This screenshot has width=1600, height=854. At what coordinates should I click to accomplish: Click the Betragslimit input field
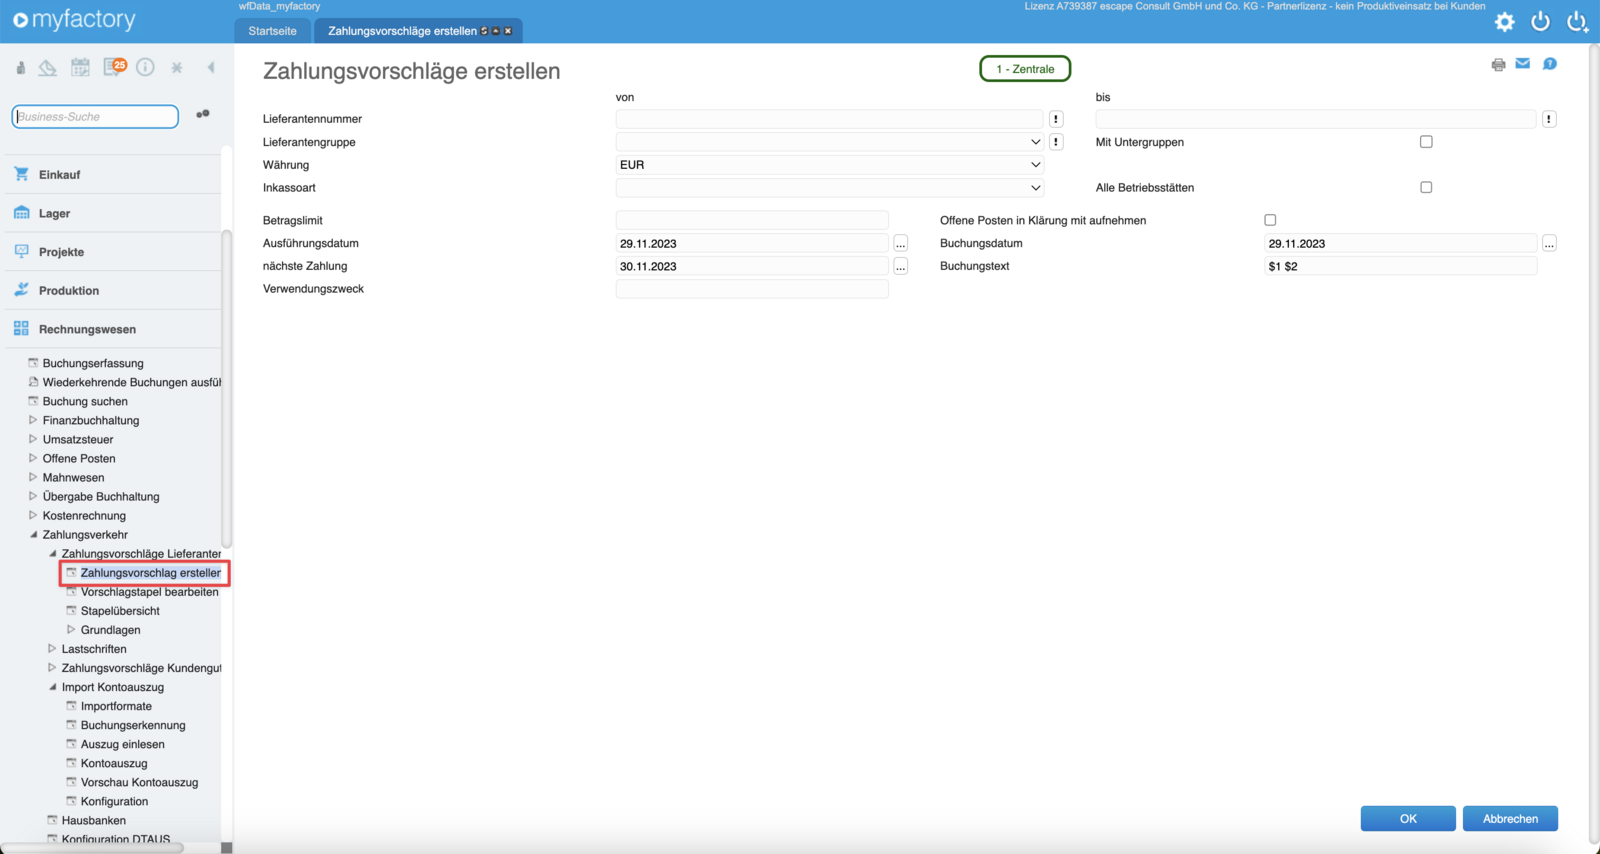(751, 221)
